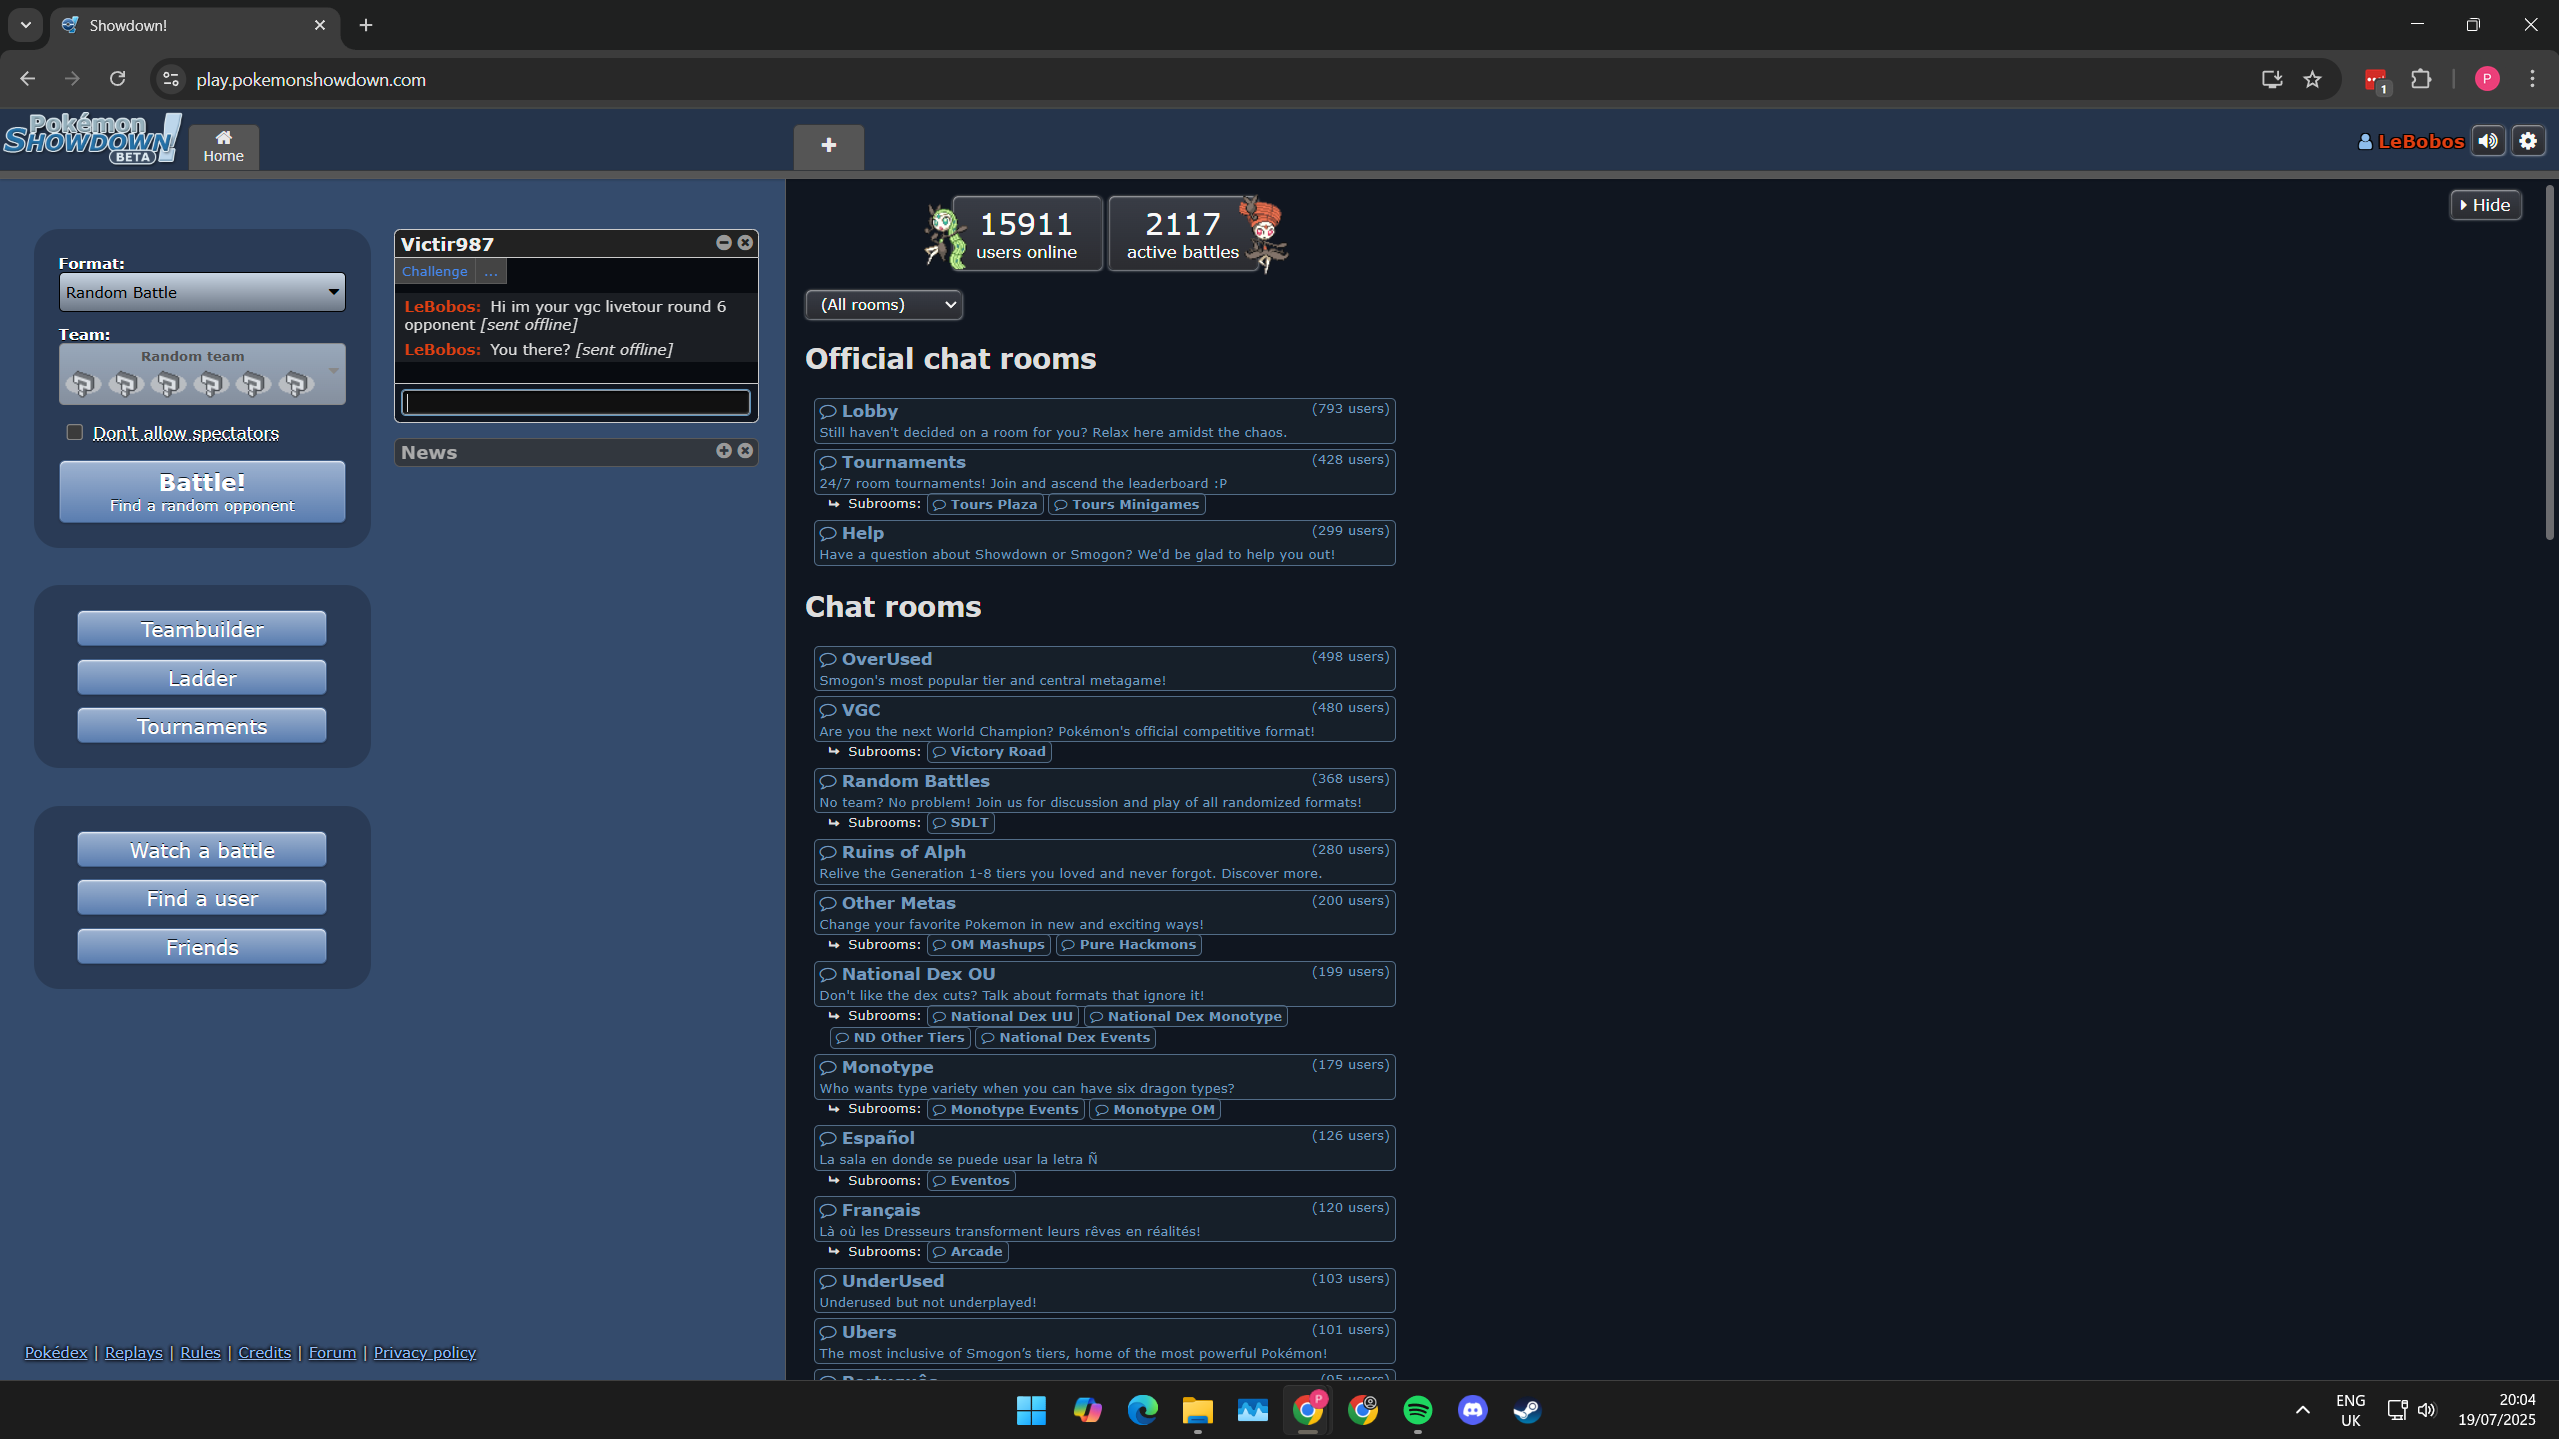Image resolution: width=2559 pixels, height=1439 pixels.
Task: Open a new browser tab
Action: (x=366, y=25)
